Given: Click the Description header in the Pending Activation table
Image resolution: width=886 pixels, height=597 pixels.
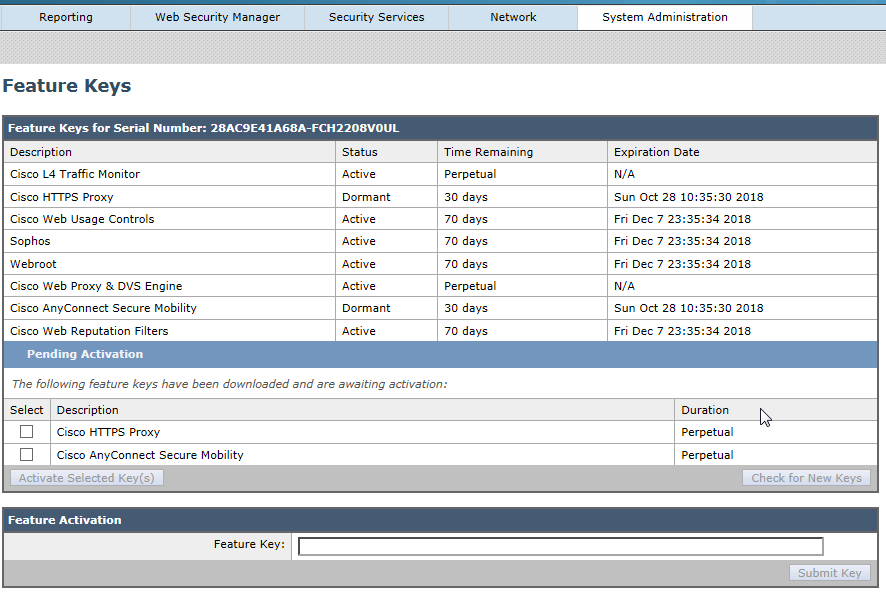Looking at the screenshot, I should (x=88, y=410).
